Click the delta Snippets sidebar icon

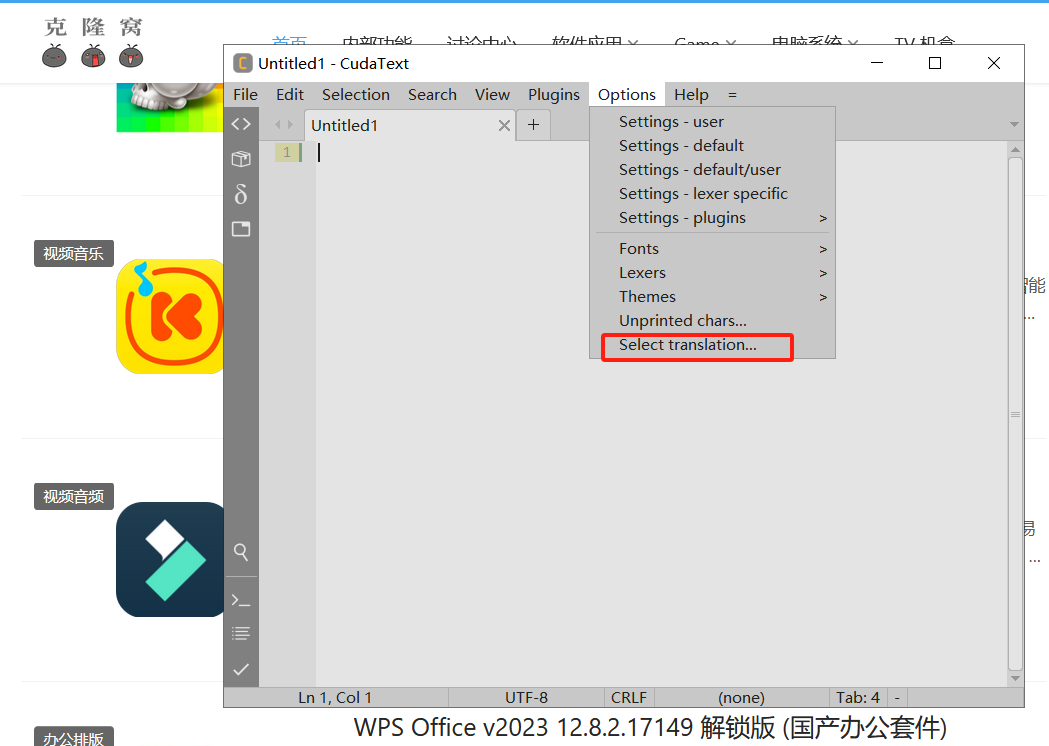coord(241,194)
